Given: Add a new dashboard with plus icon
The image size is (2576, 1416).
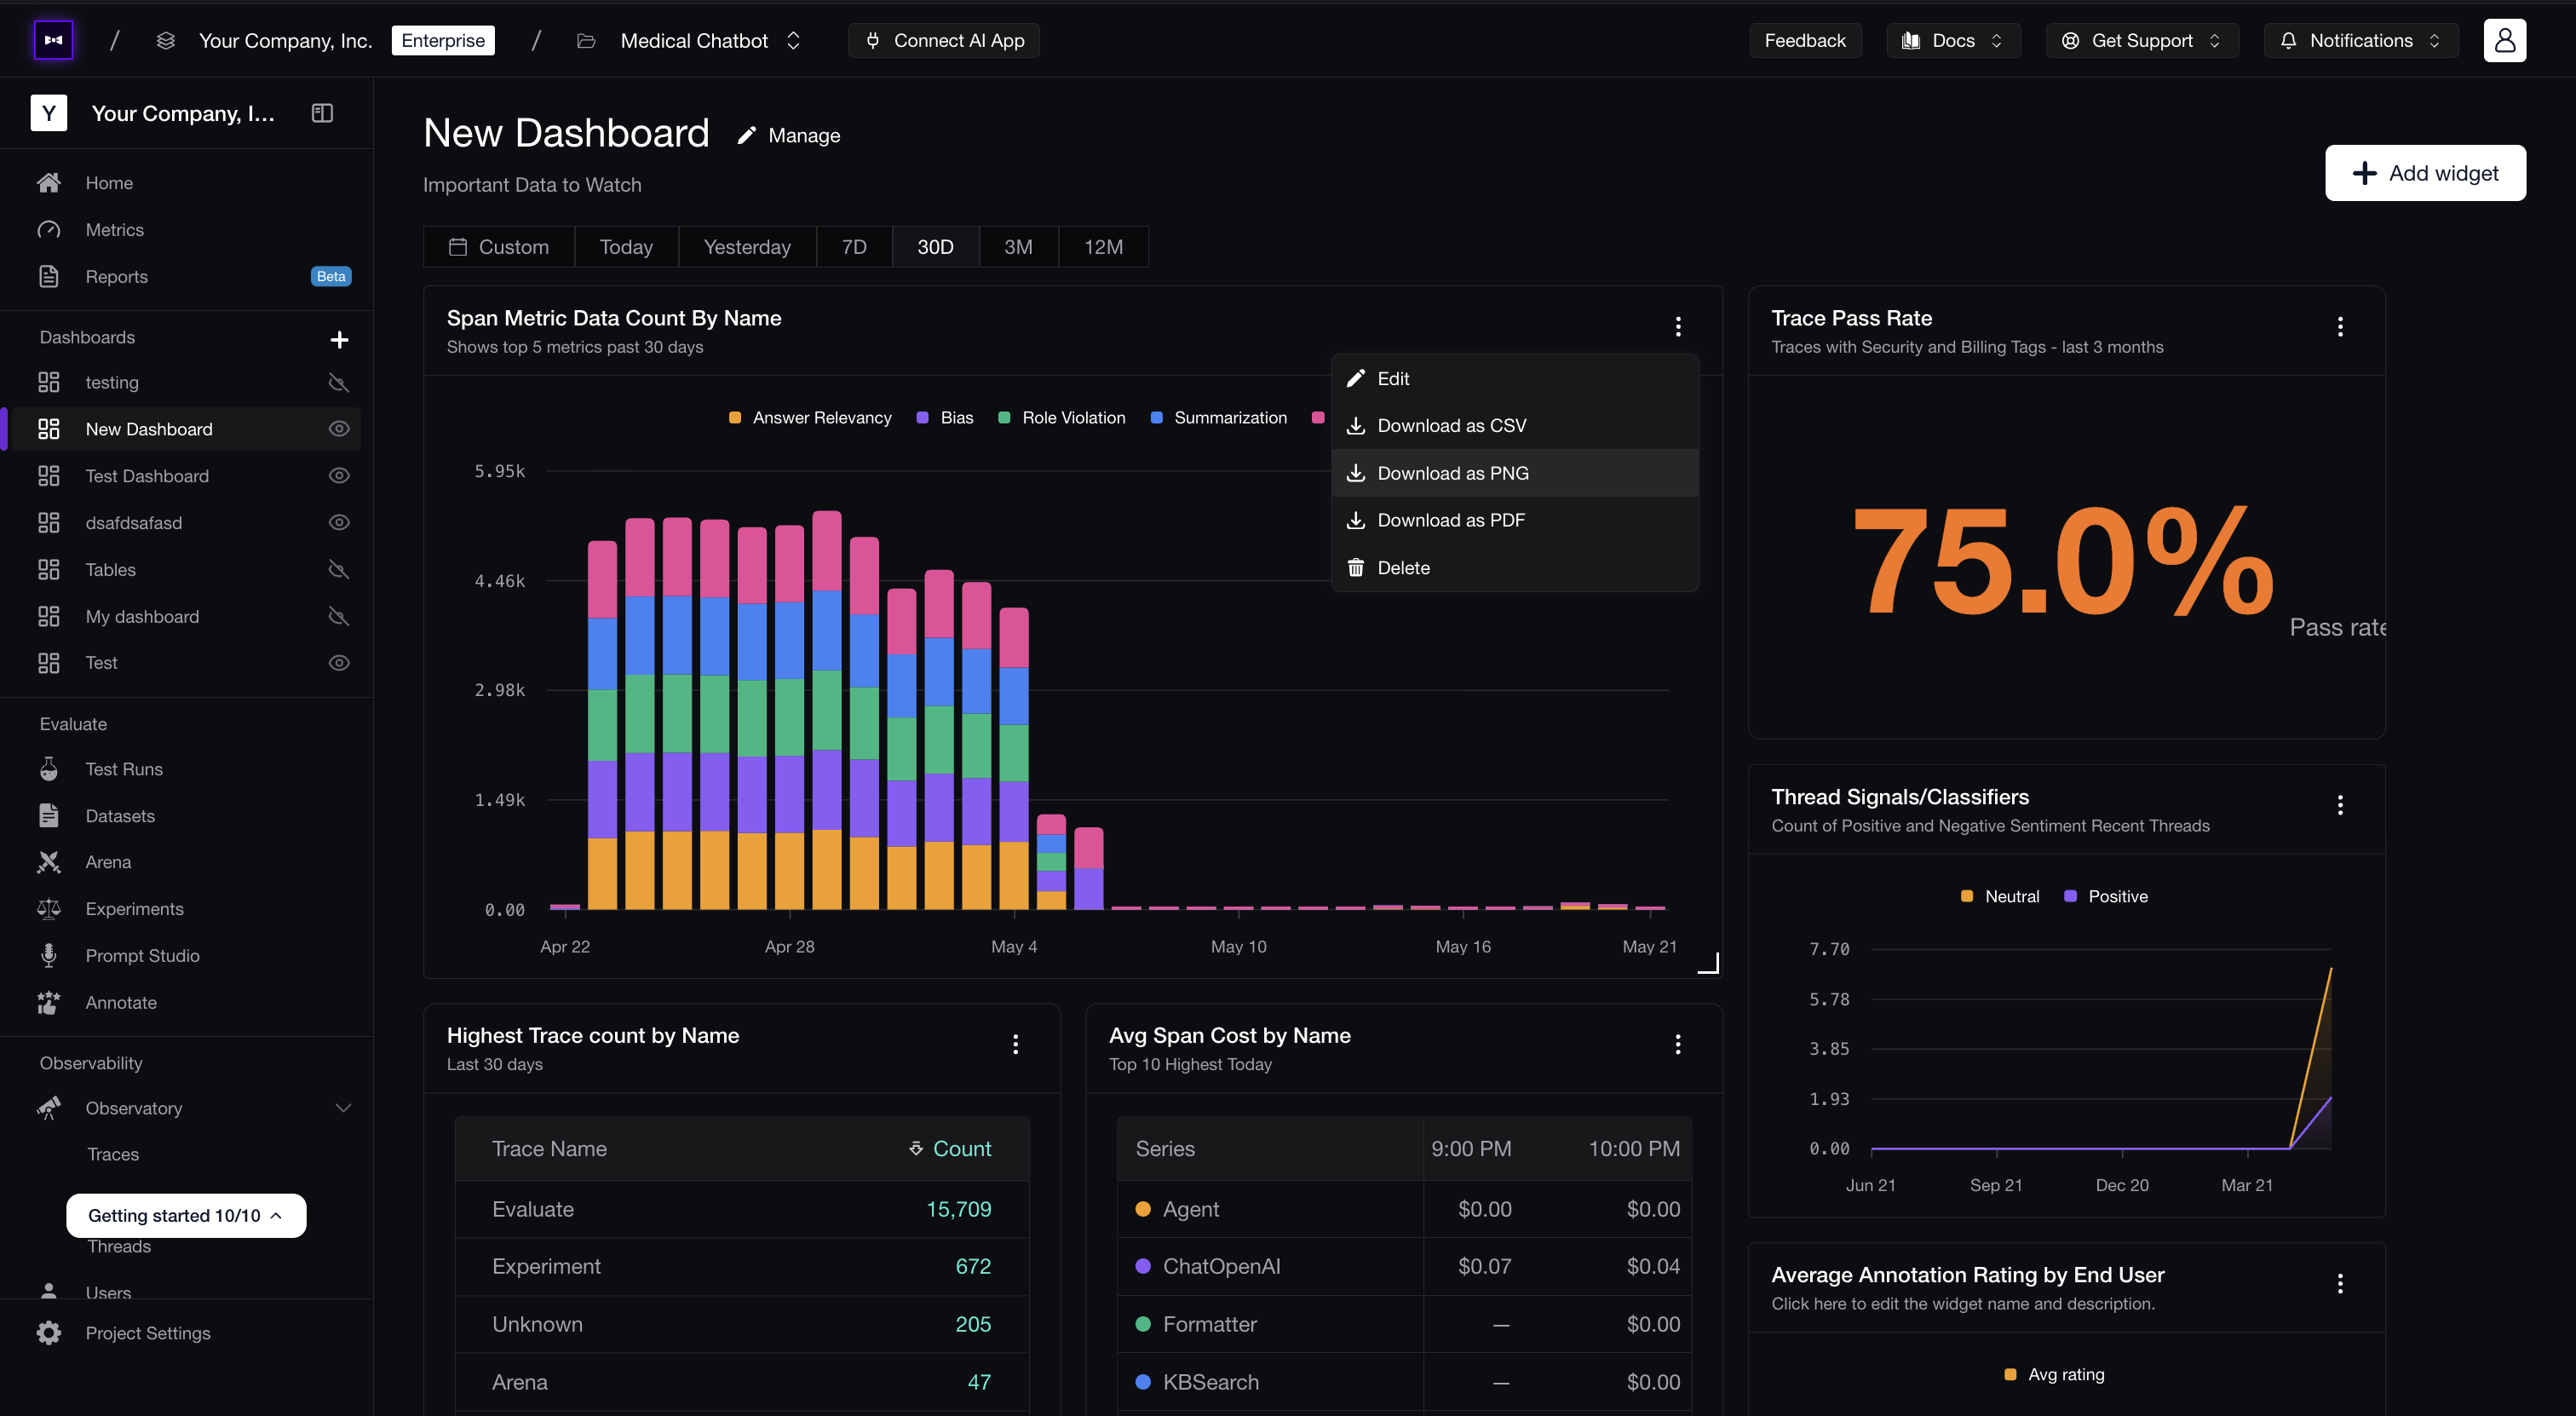Looking at the screenshot, I should click(339, 339).
